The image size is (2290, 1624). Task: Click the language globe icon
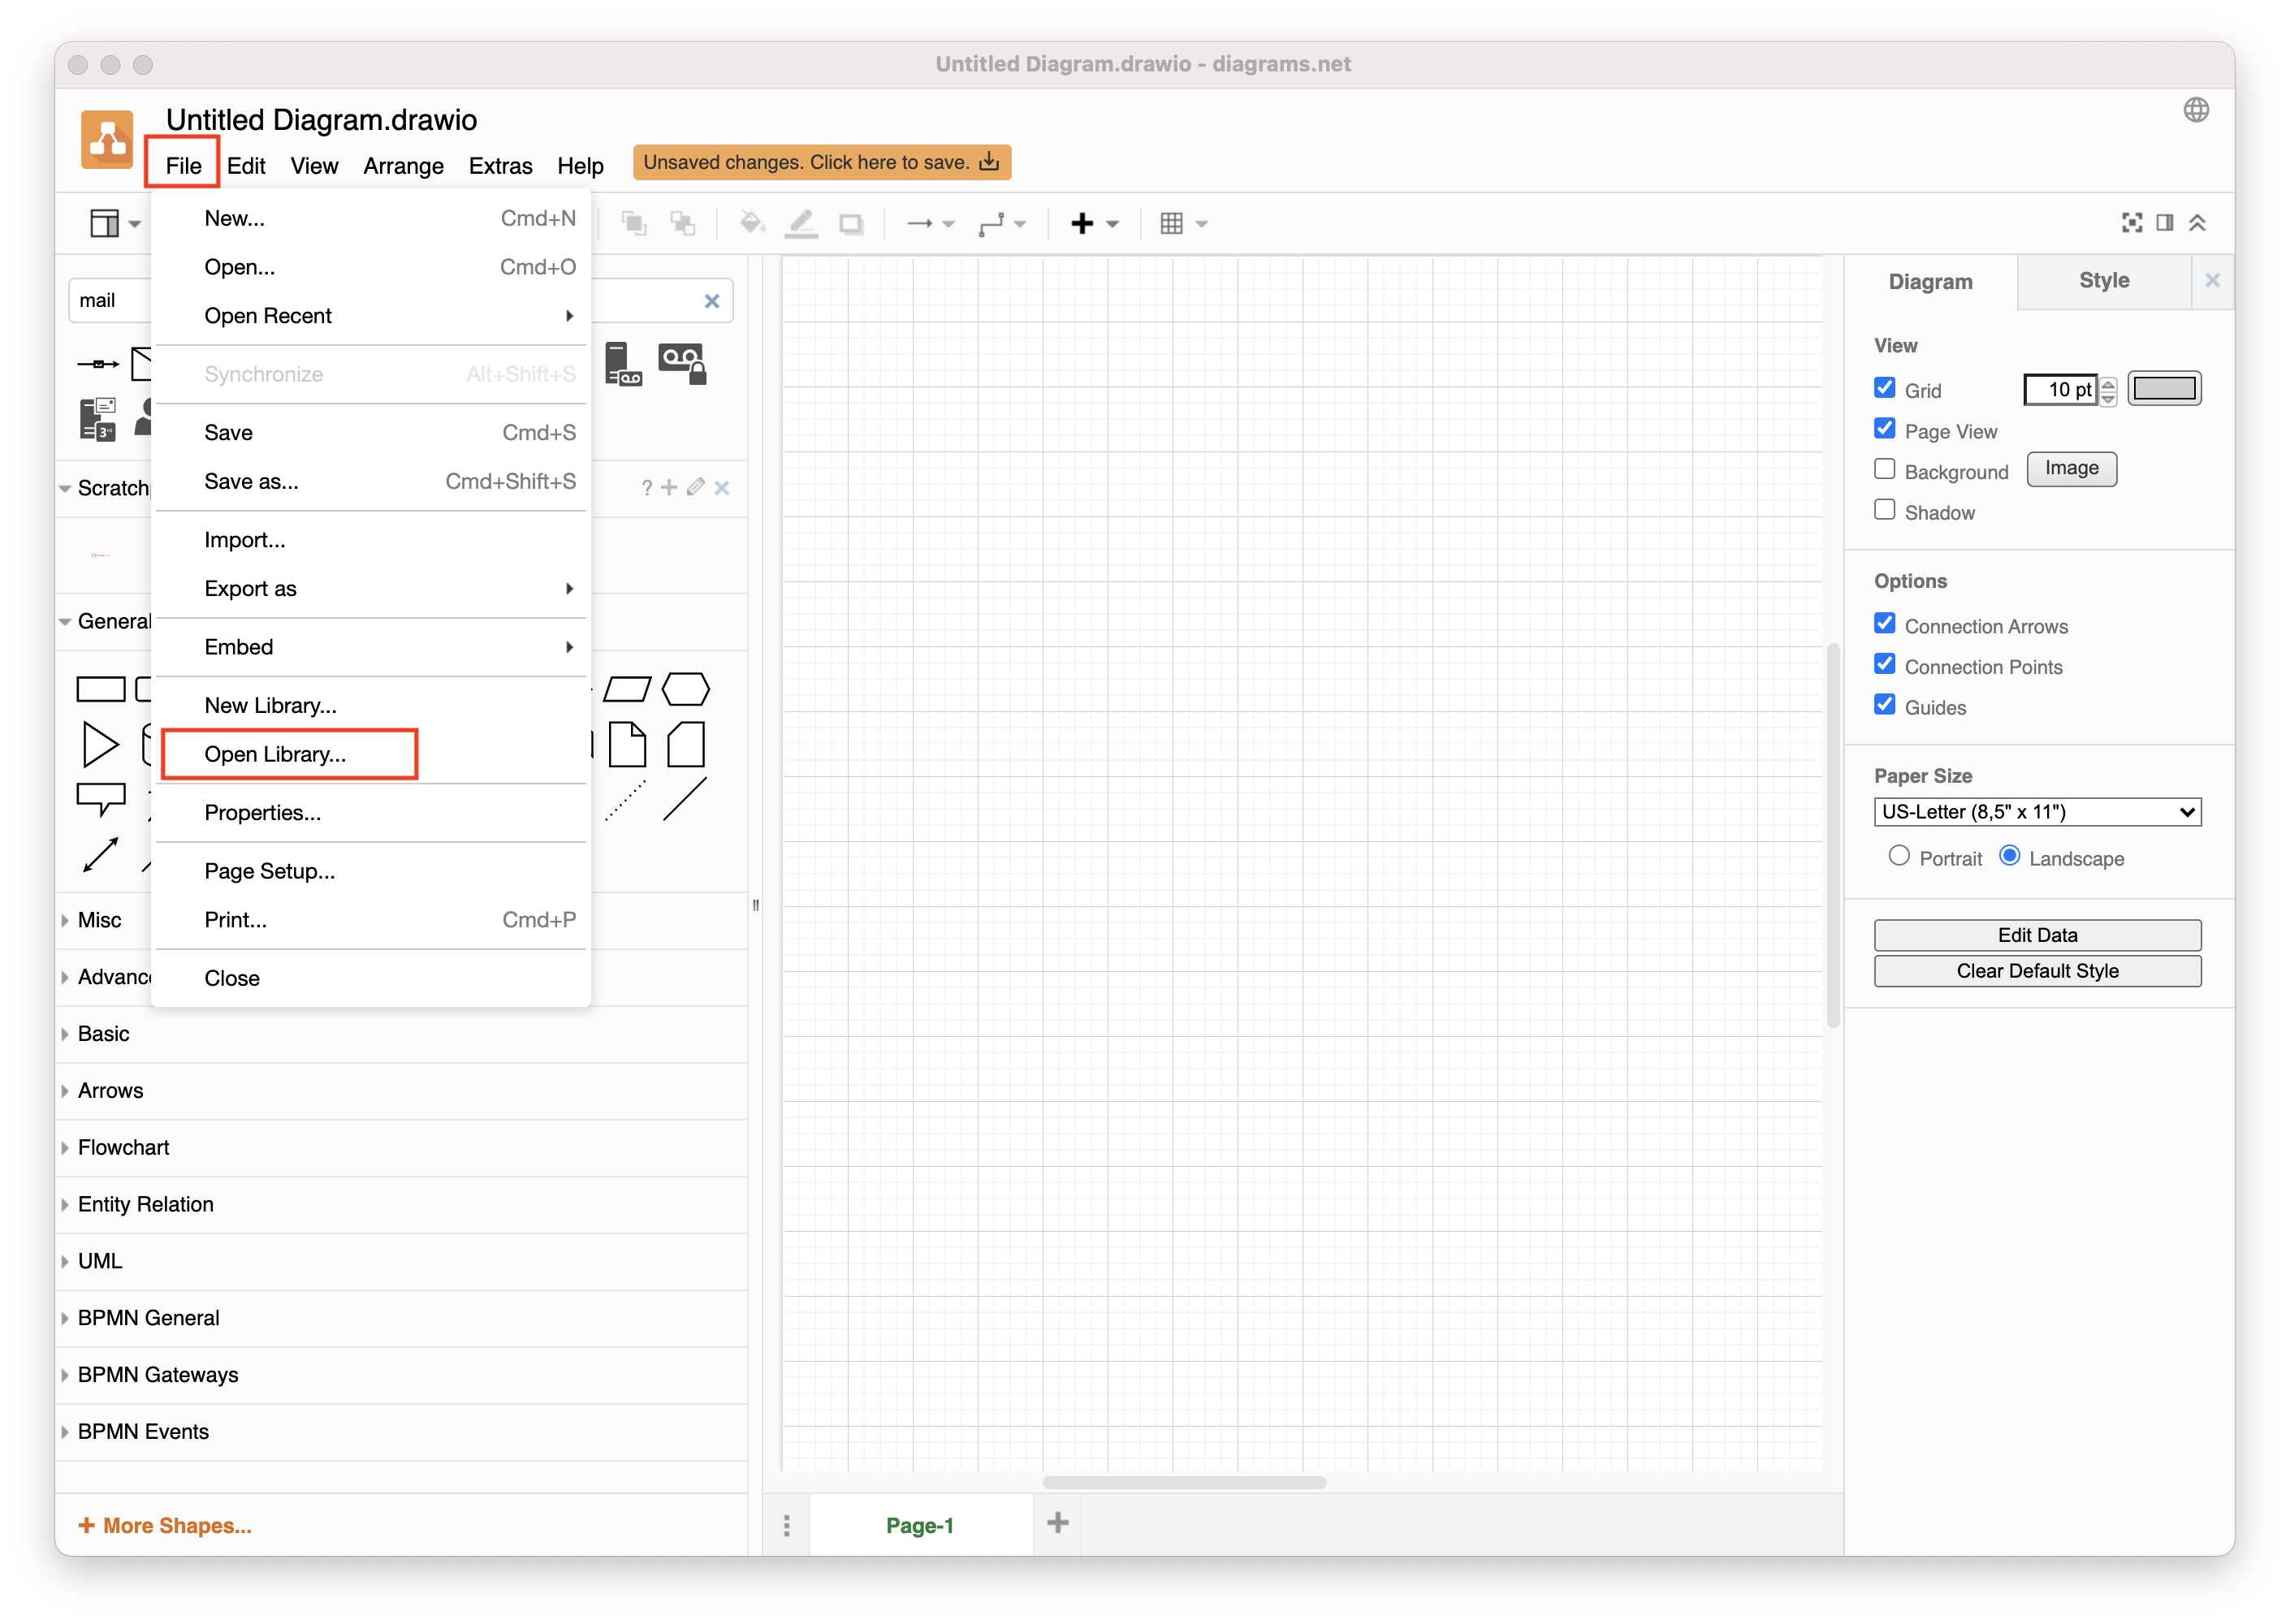[2197, 110]
